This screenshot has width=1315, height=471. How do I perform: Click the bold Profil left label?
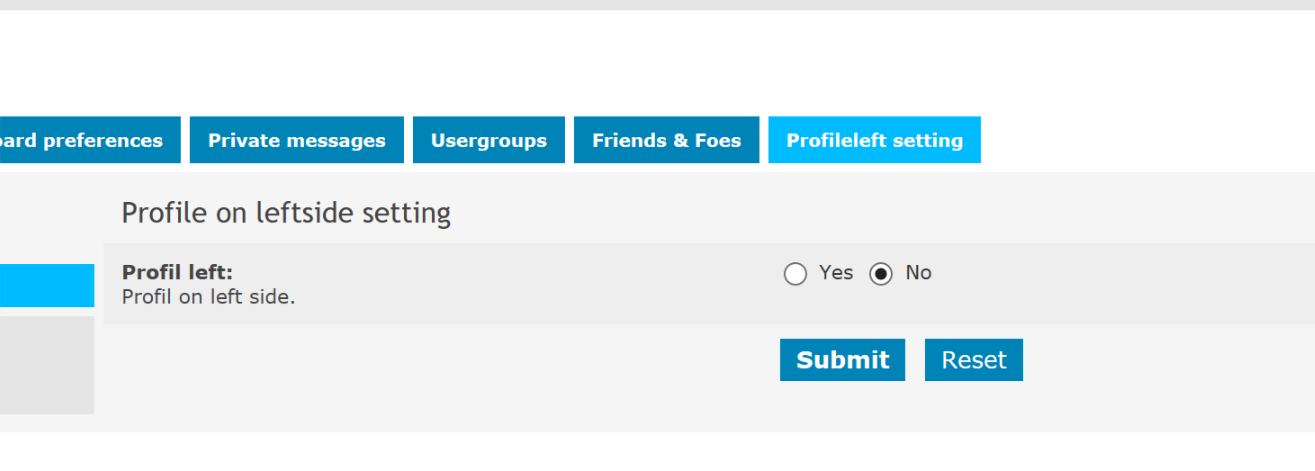[x=177, y=272]
